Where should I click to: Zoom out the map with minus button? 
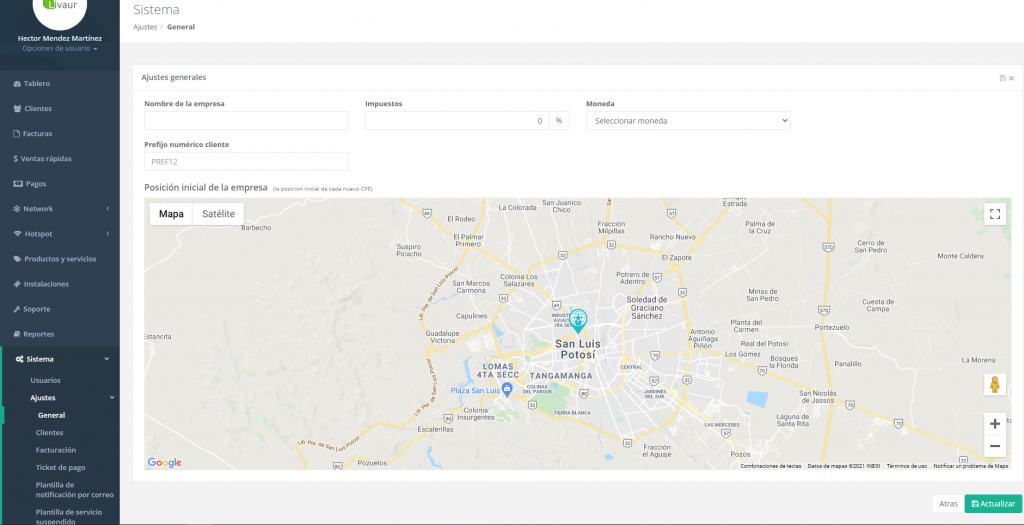pyautogui.click(x=995, y=446)
